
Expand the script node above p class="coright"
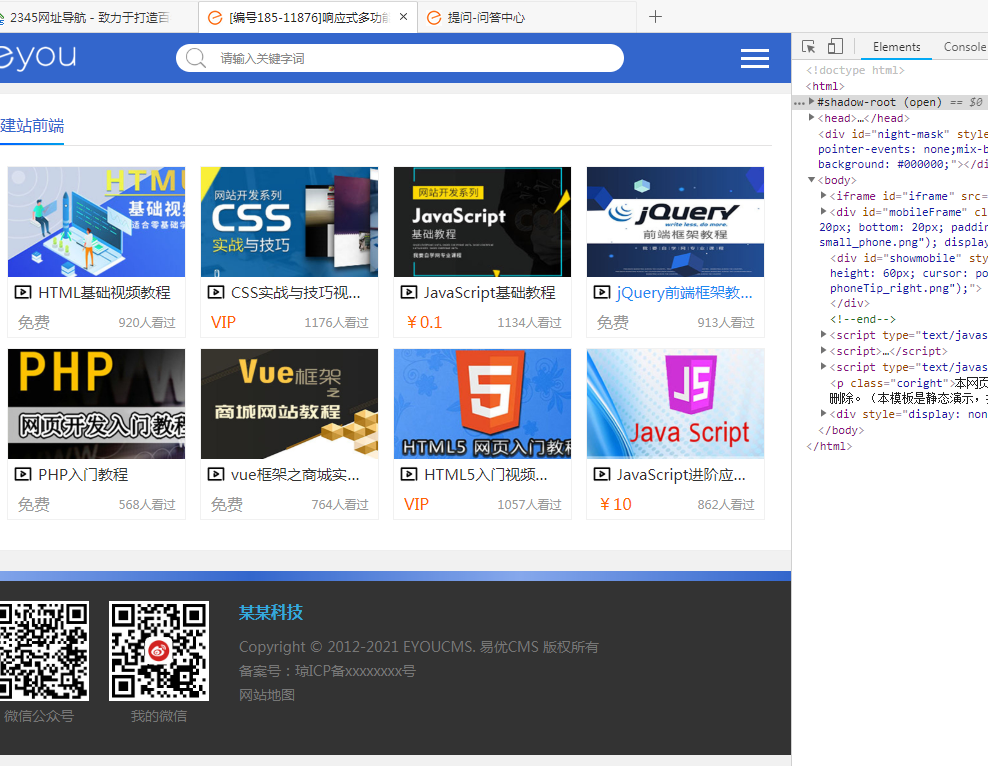pos(824,366)
